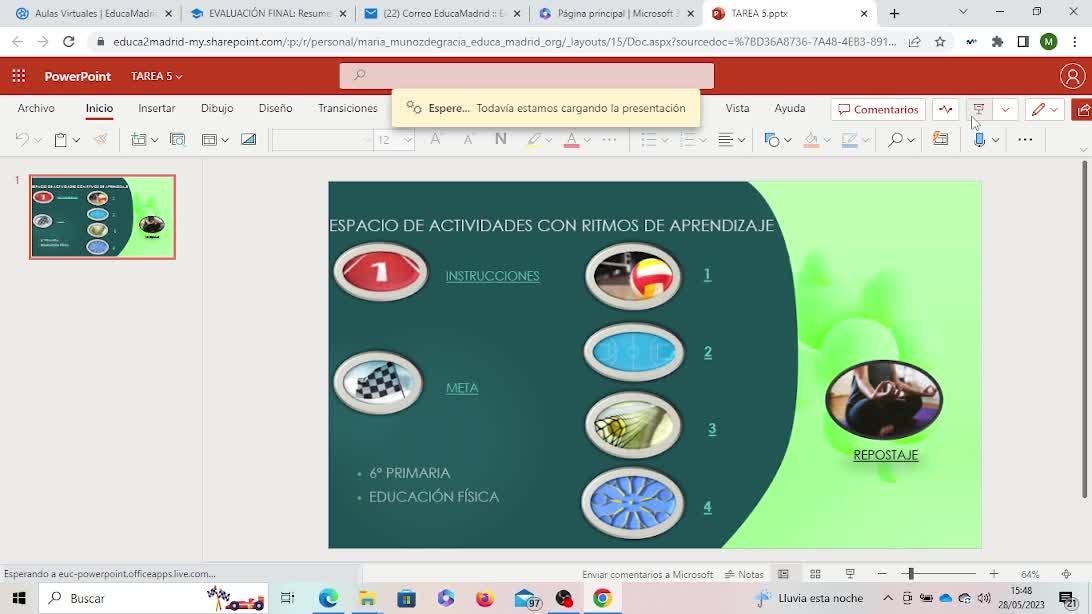Click the numbered list icon
The image size is (1092, 614).
[687, 140]
